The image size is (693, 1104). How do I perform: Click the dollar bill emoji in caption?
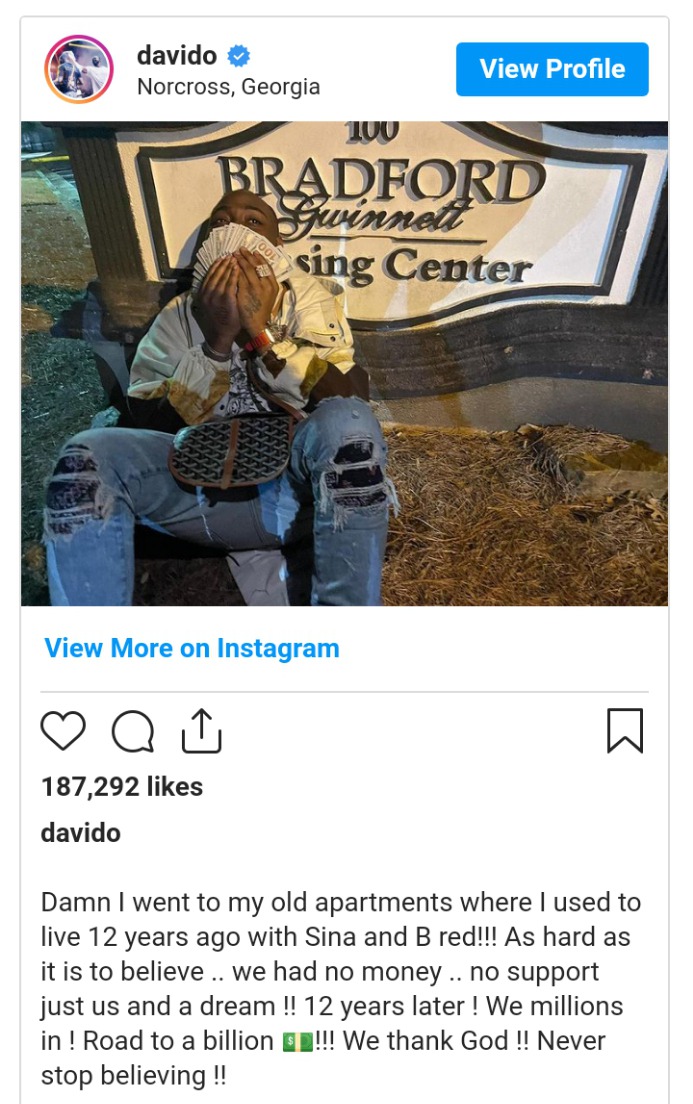(297, 1041)
